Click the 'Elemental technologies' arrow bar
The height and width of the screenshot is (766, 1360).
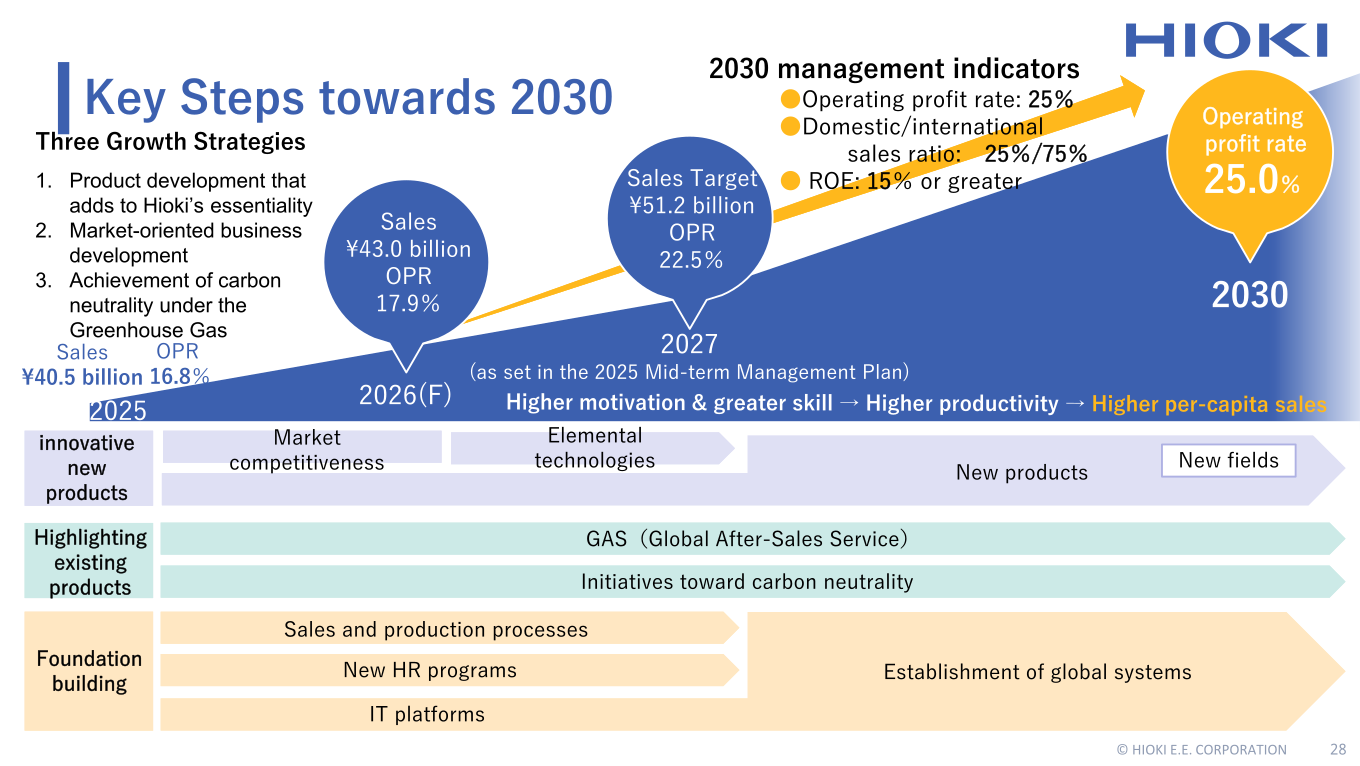pos(594,447)
